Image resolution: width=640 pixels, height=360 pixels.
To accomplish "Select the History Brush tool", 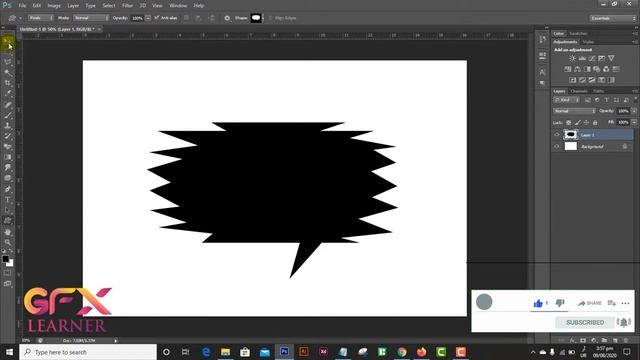I will click(8, 136).
